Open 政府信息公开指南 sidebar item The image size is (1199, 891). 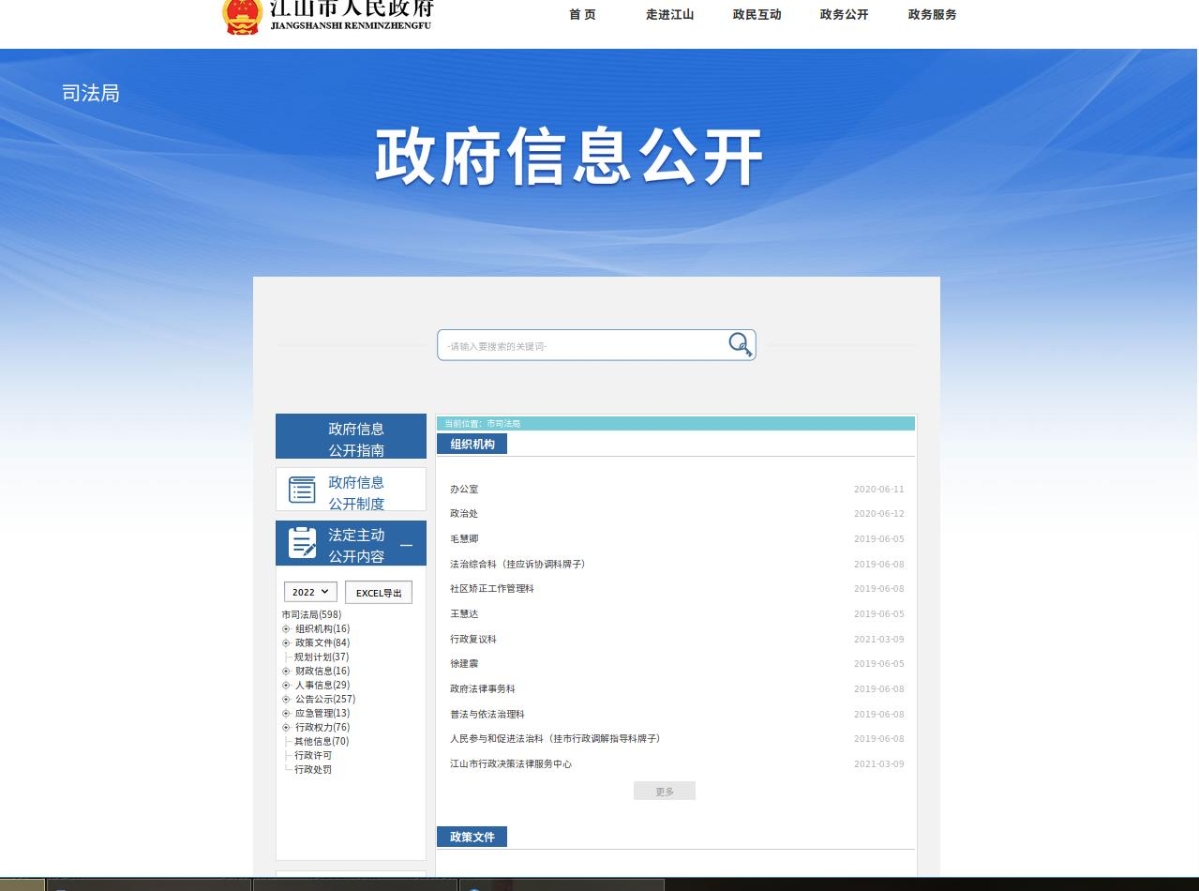pos(351,437)
